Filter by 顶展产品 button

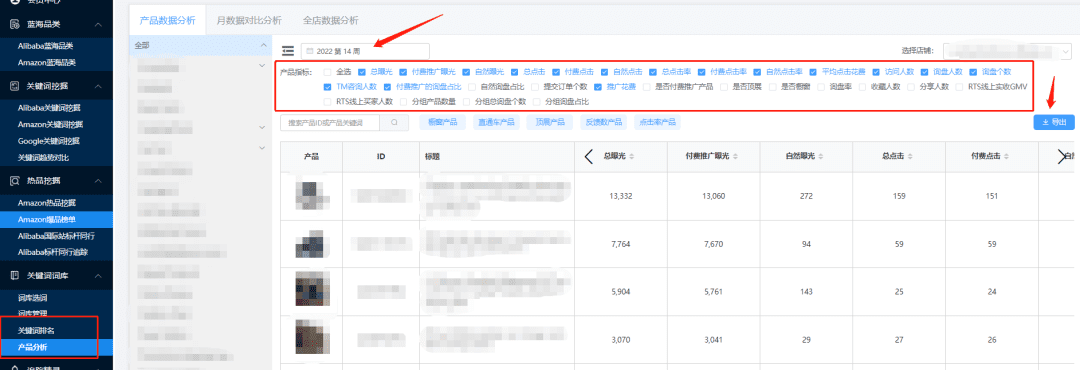tap(550, 122)
